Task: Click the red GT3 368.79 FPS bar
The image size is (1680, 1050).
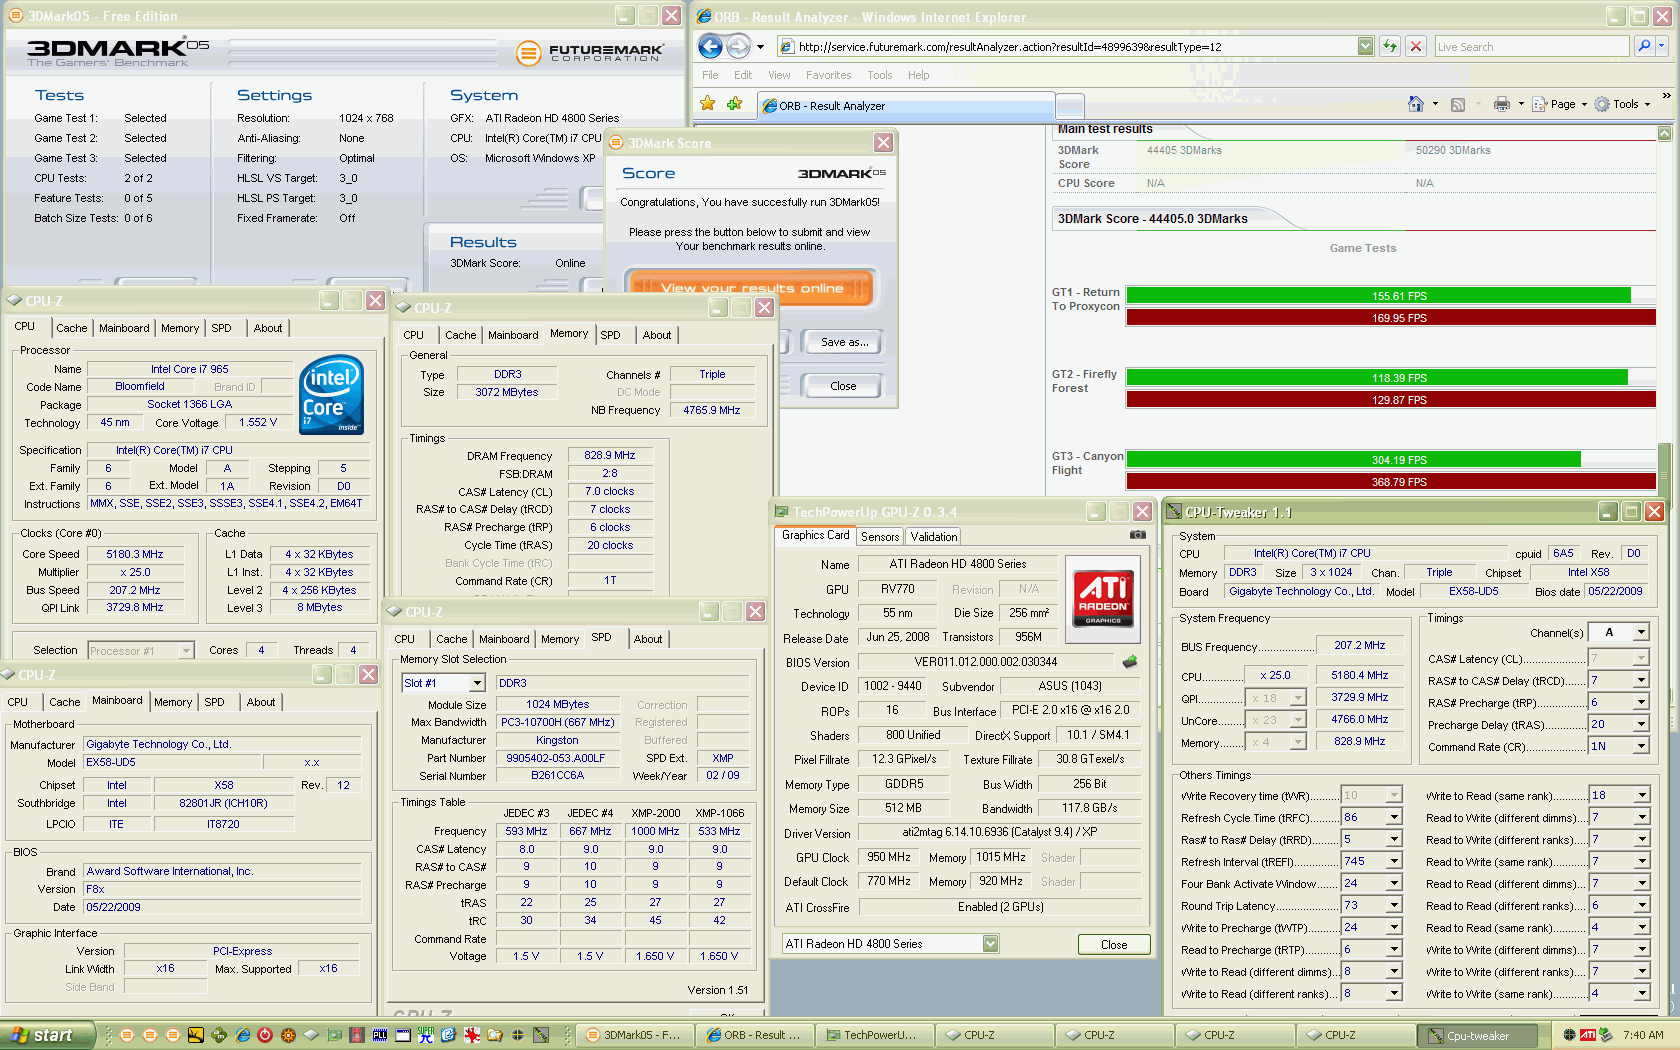Action: pos(1391,482)
